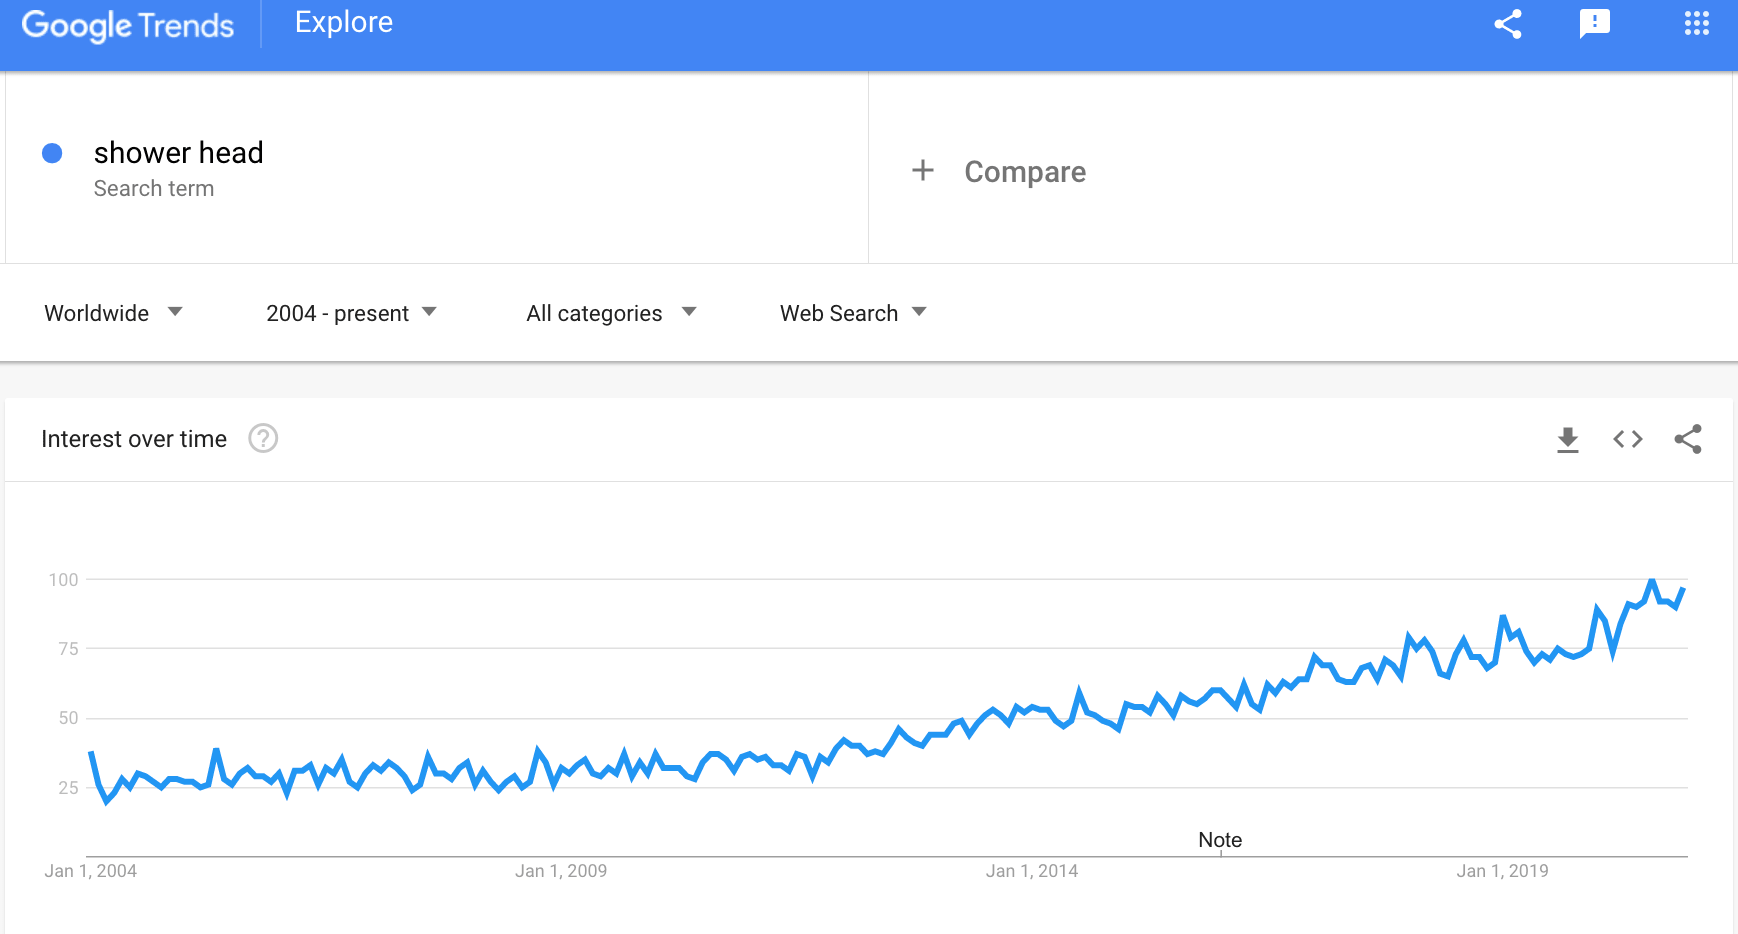Share the Interest over time chart
Screen dimensions: 1738x934
1688,439
